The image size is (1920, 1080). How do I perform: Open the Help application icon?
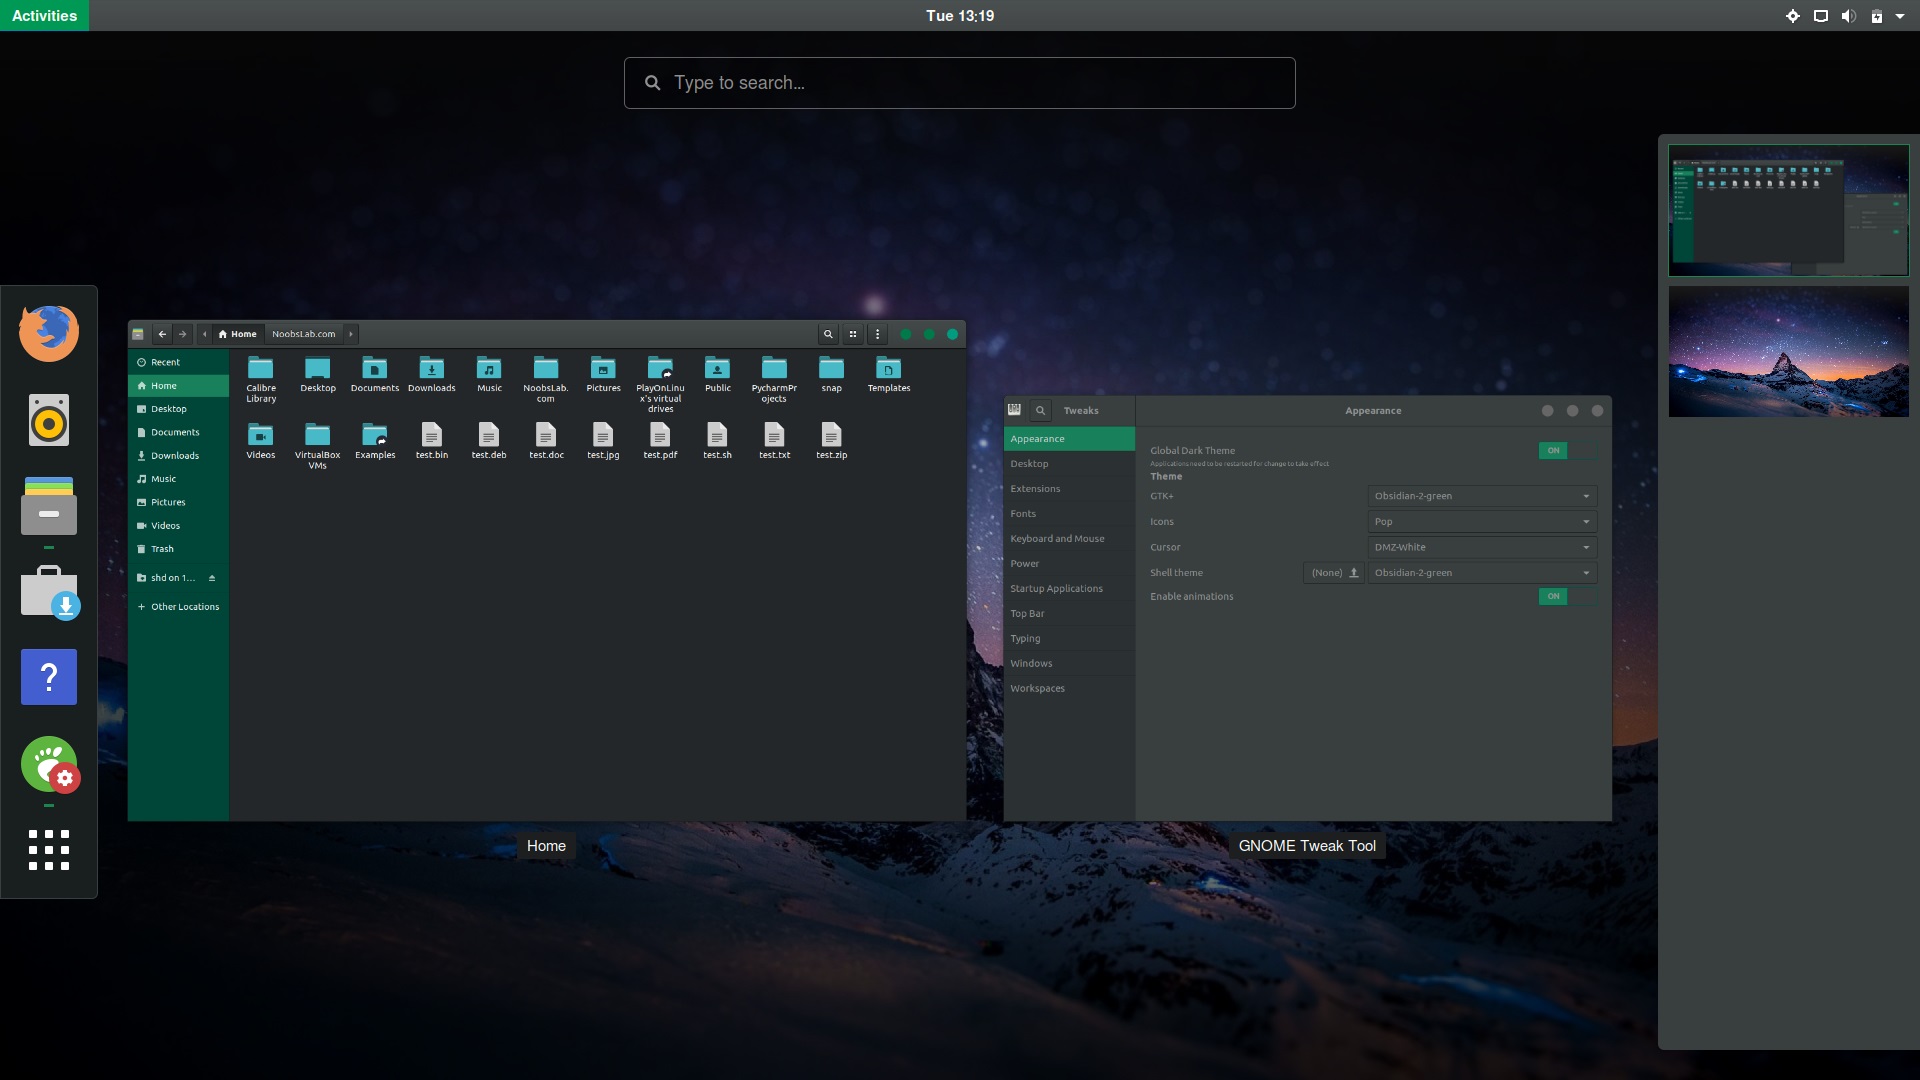click(x=48, y=677)
